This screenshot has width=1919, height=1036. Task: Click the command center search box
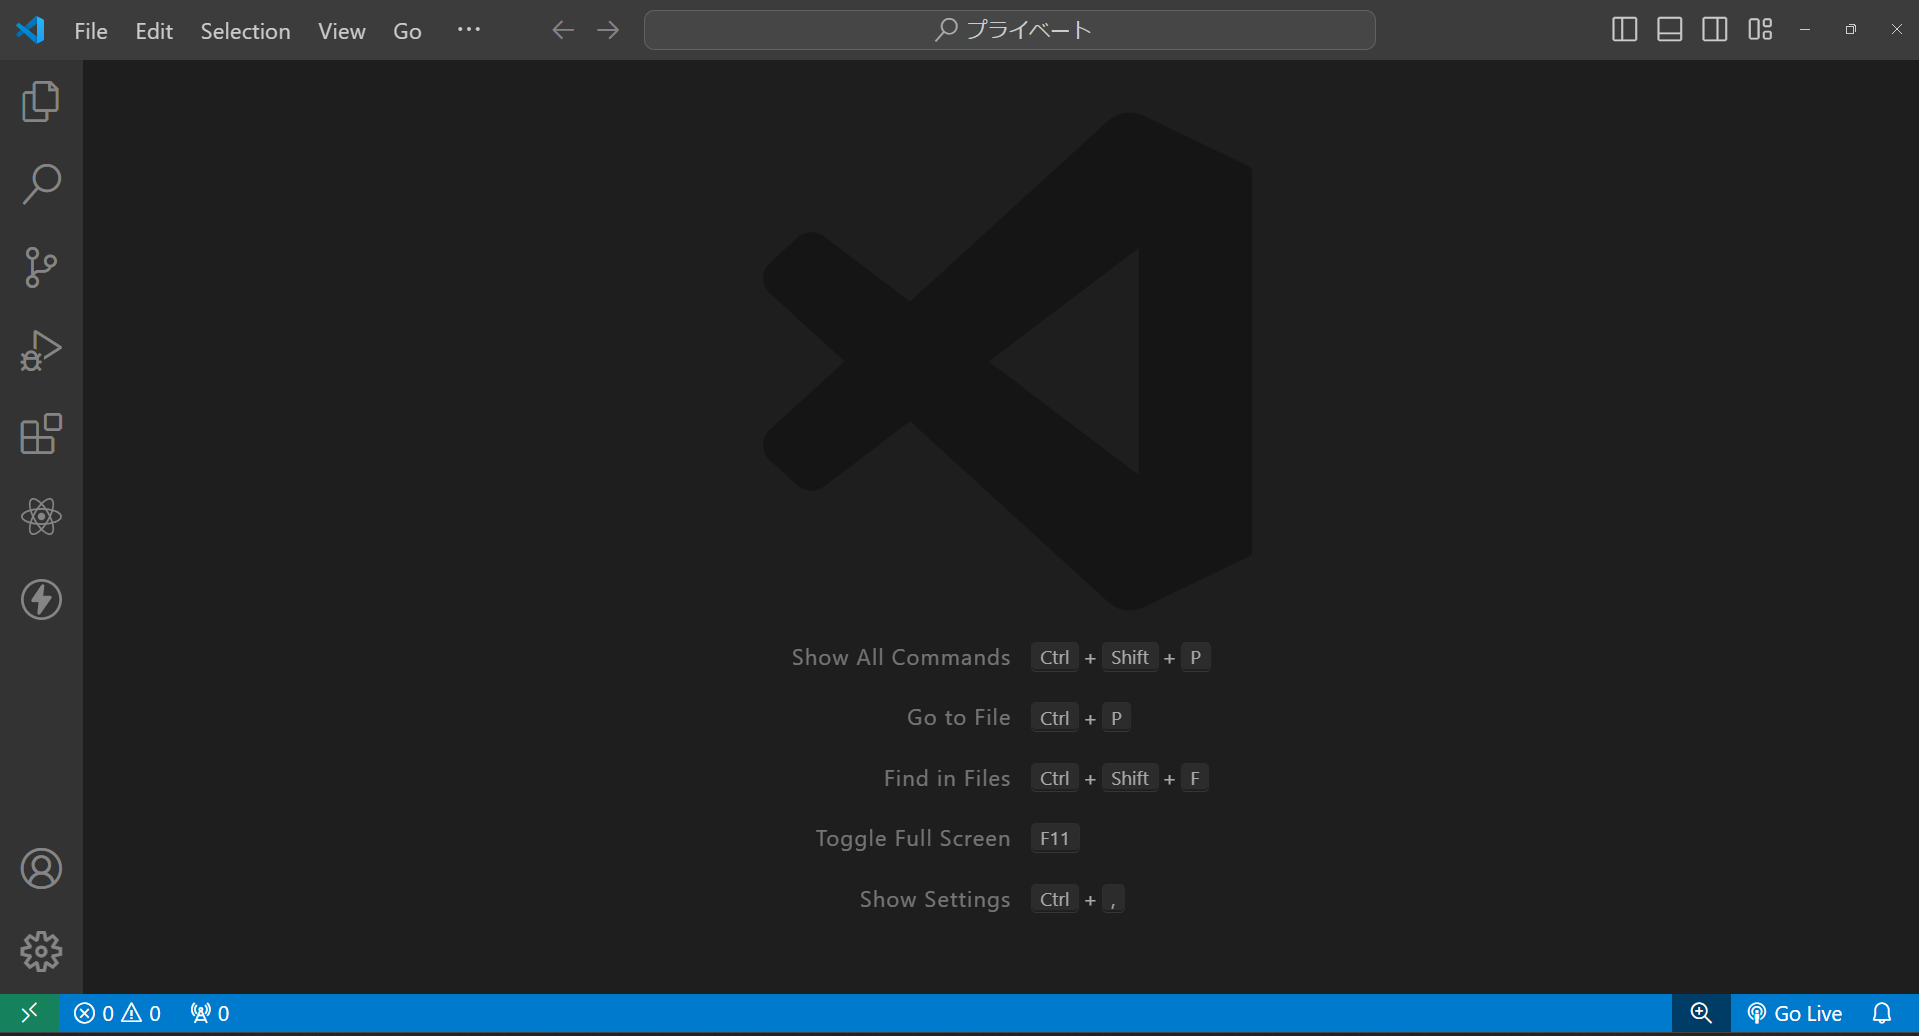coord(1009,29)
